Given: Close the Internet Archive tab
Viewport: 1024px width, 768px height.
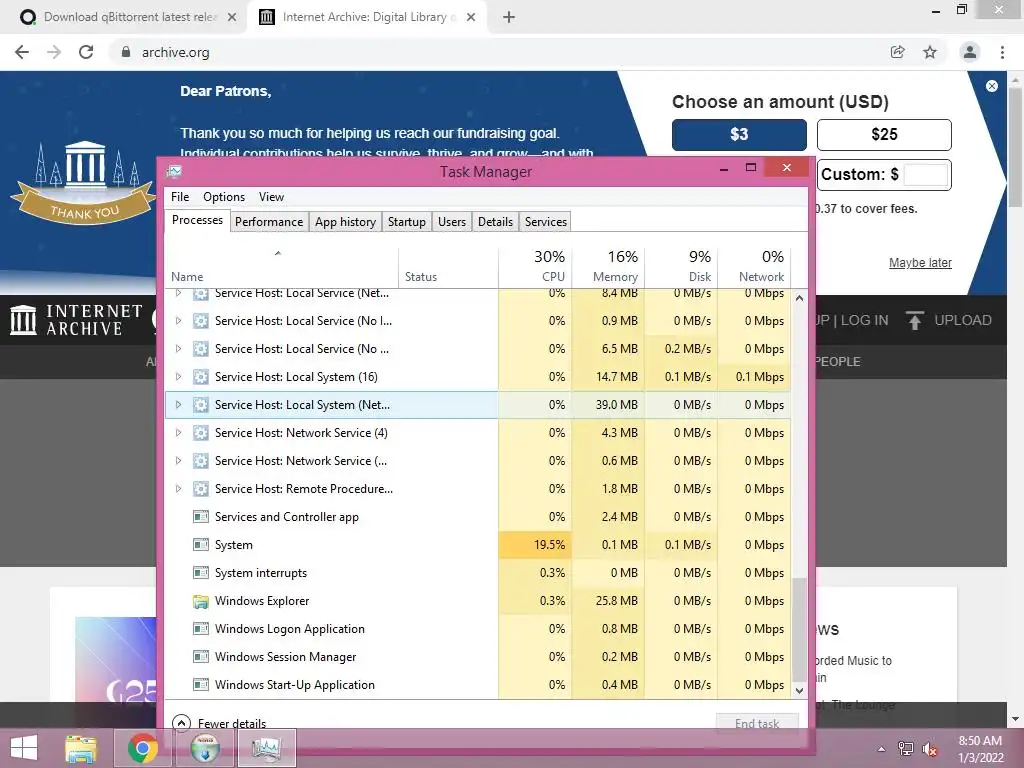Looking at the screenshot, I should pos(471,17).
